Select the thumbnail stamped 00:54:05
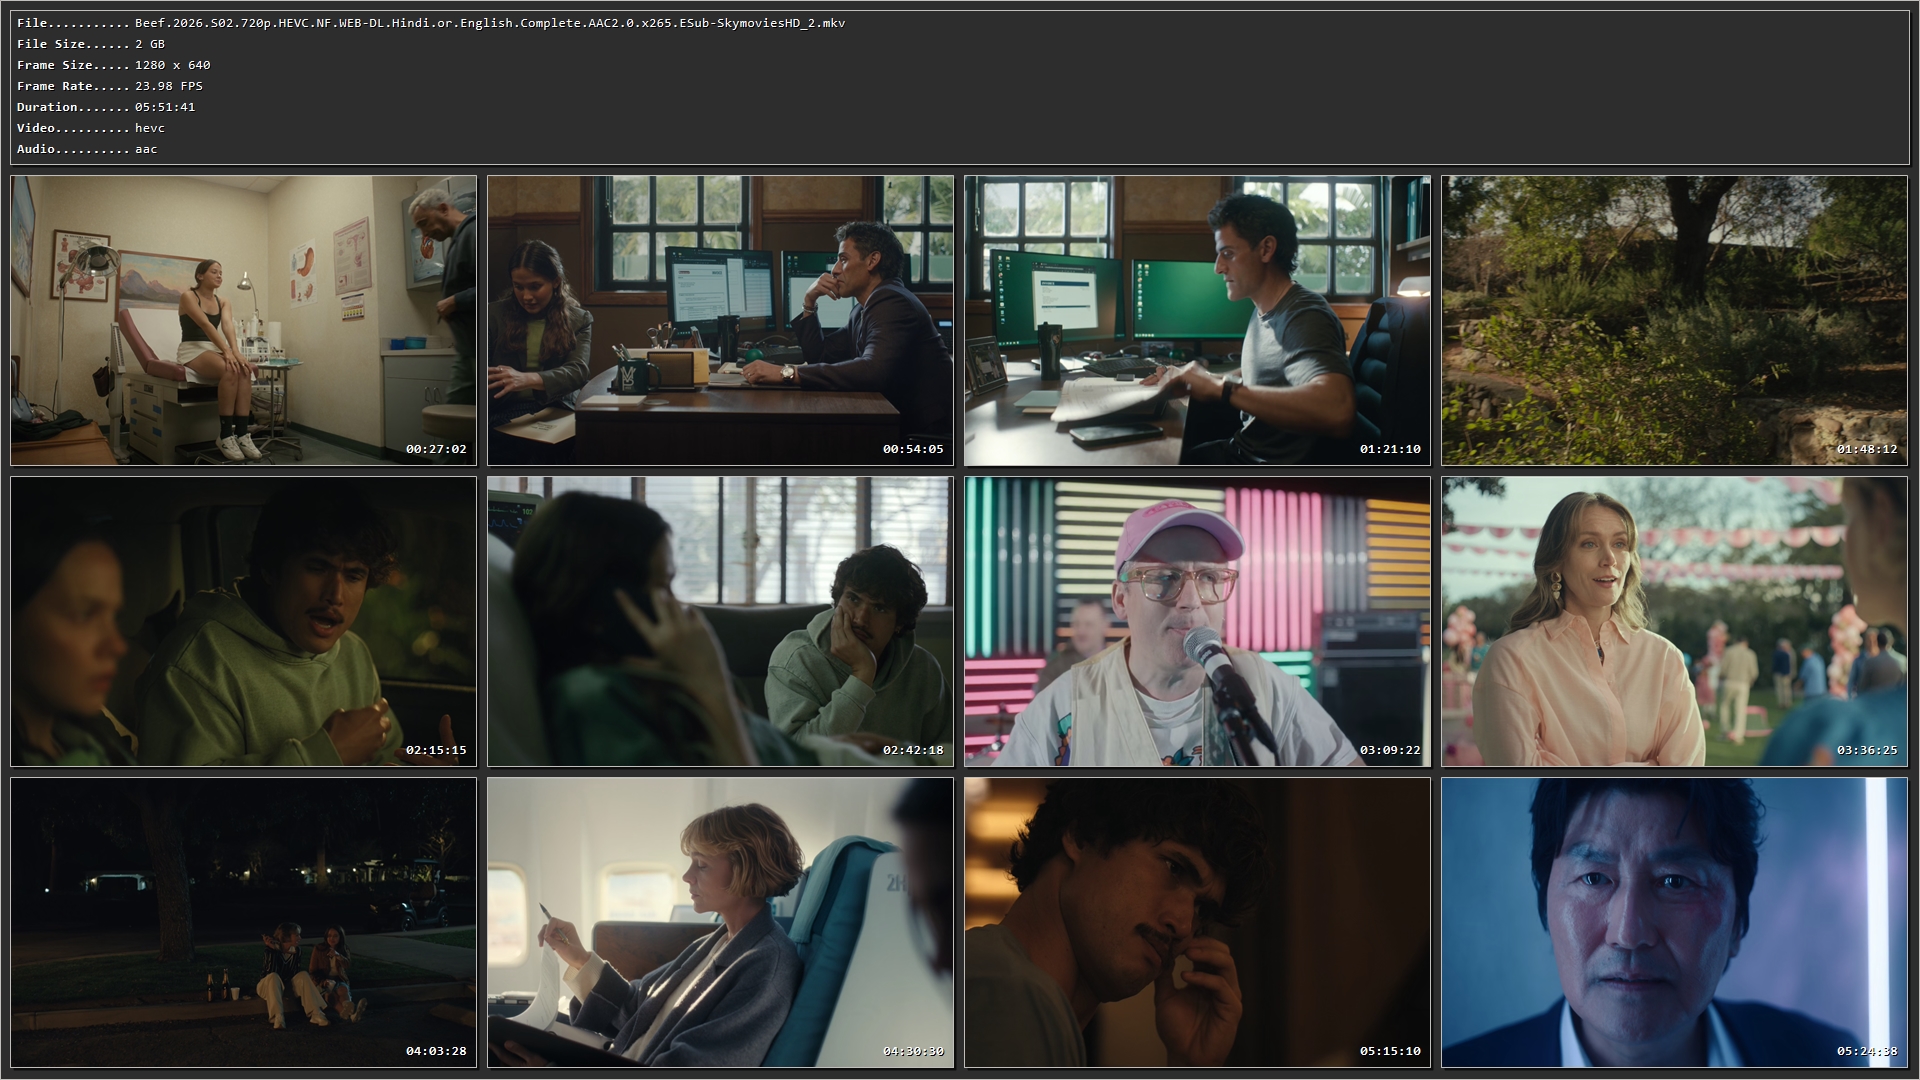The width and height of the screenshot is (1920, 1080). 720,321
